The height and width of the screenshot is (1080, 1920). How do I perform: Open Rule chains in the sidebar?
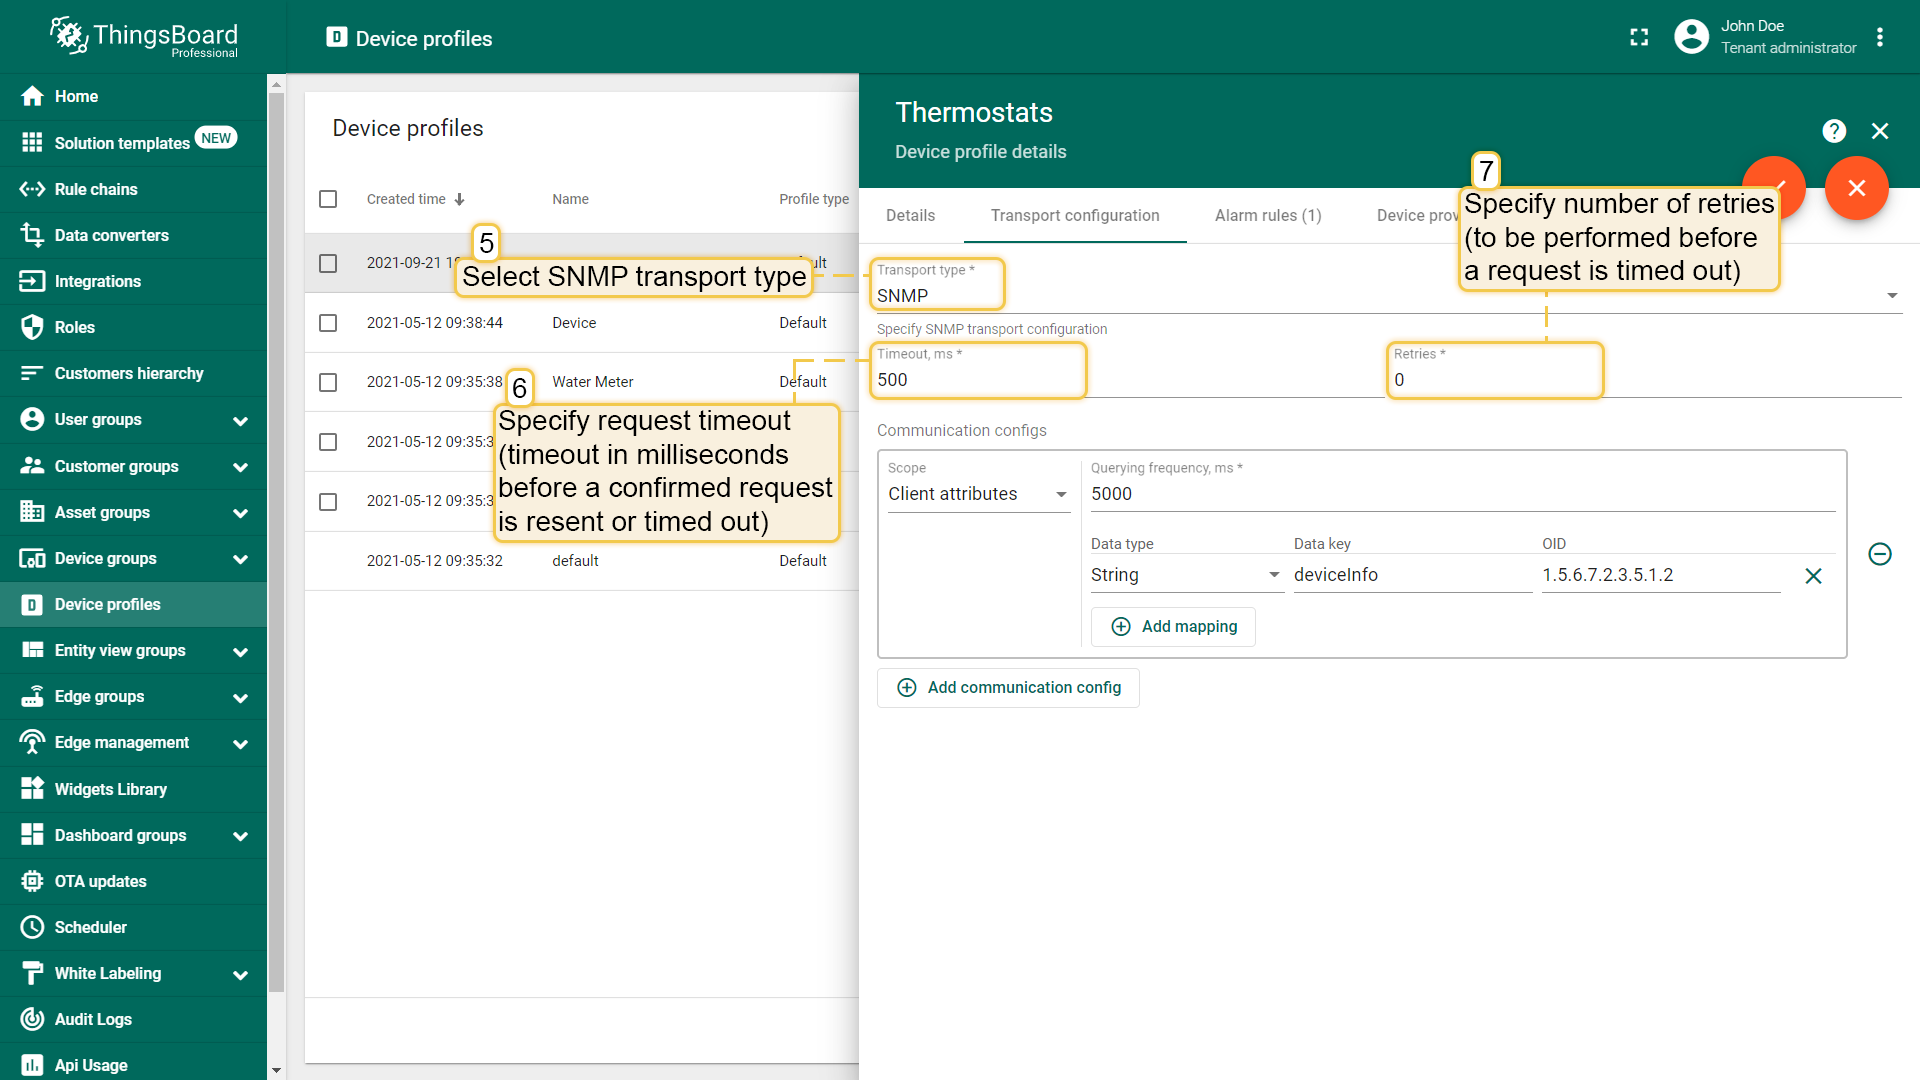[x=96, y=189]
